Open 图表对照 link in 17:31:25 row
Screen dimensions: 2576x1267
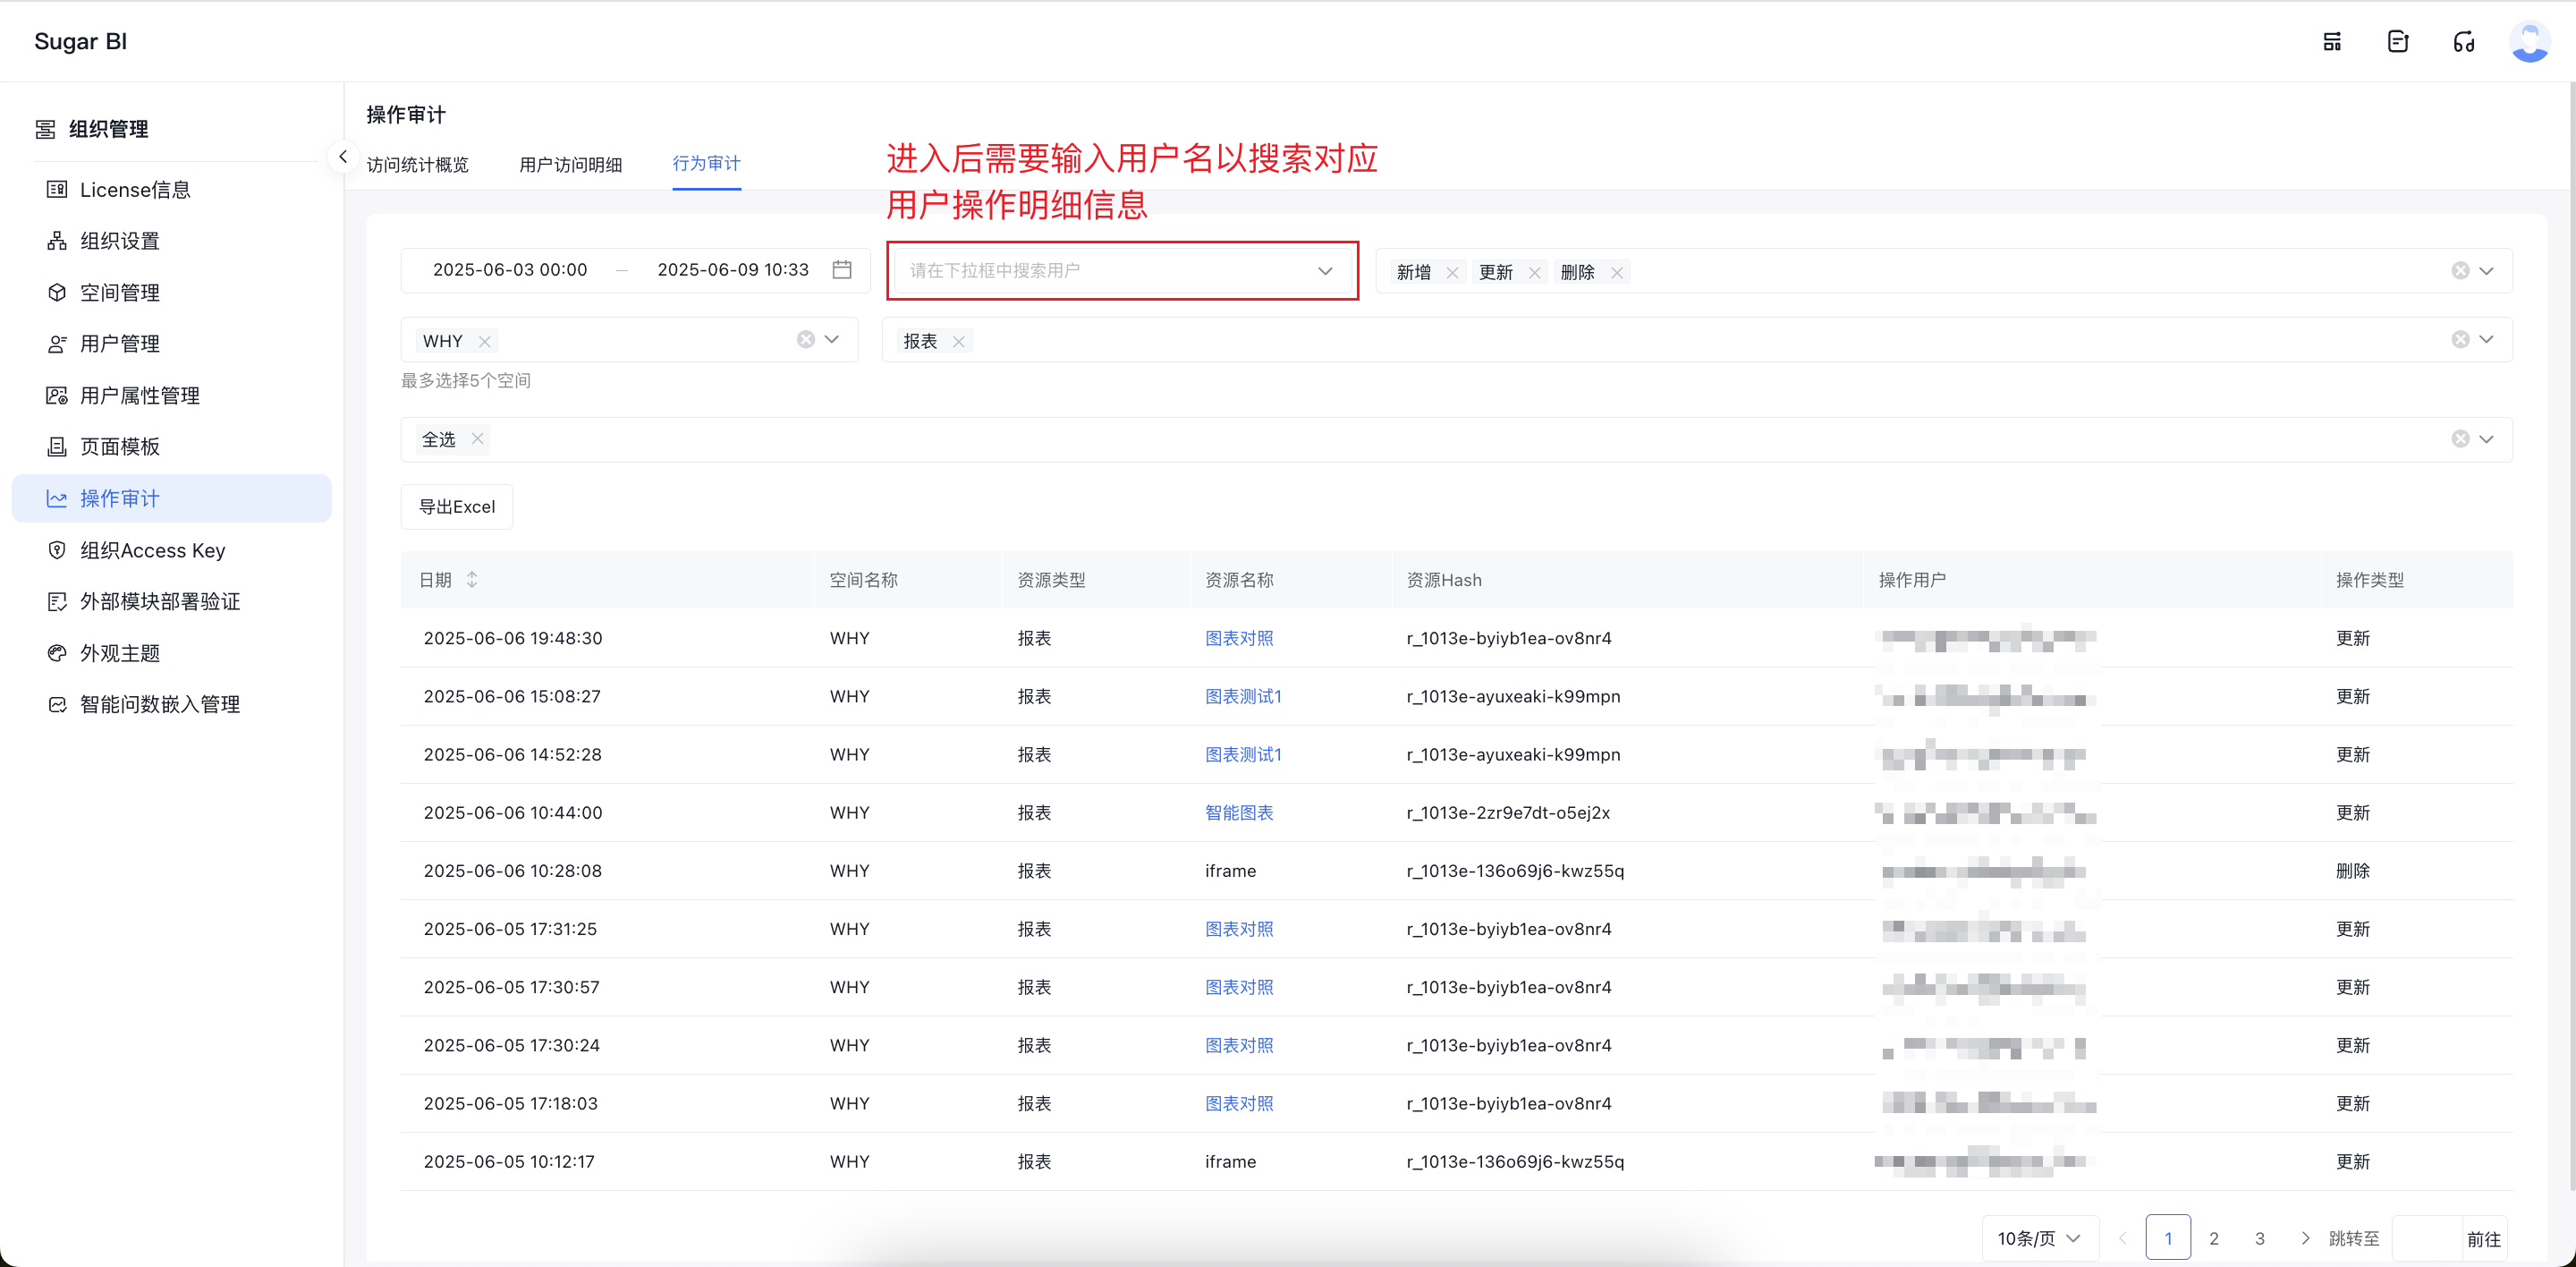click(x=1239, y=929)
